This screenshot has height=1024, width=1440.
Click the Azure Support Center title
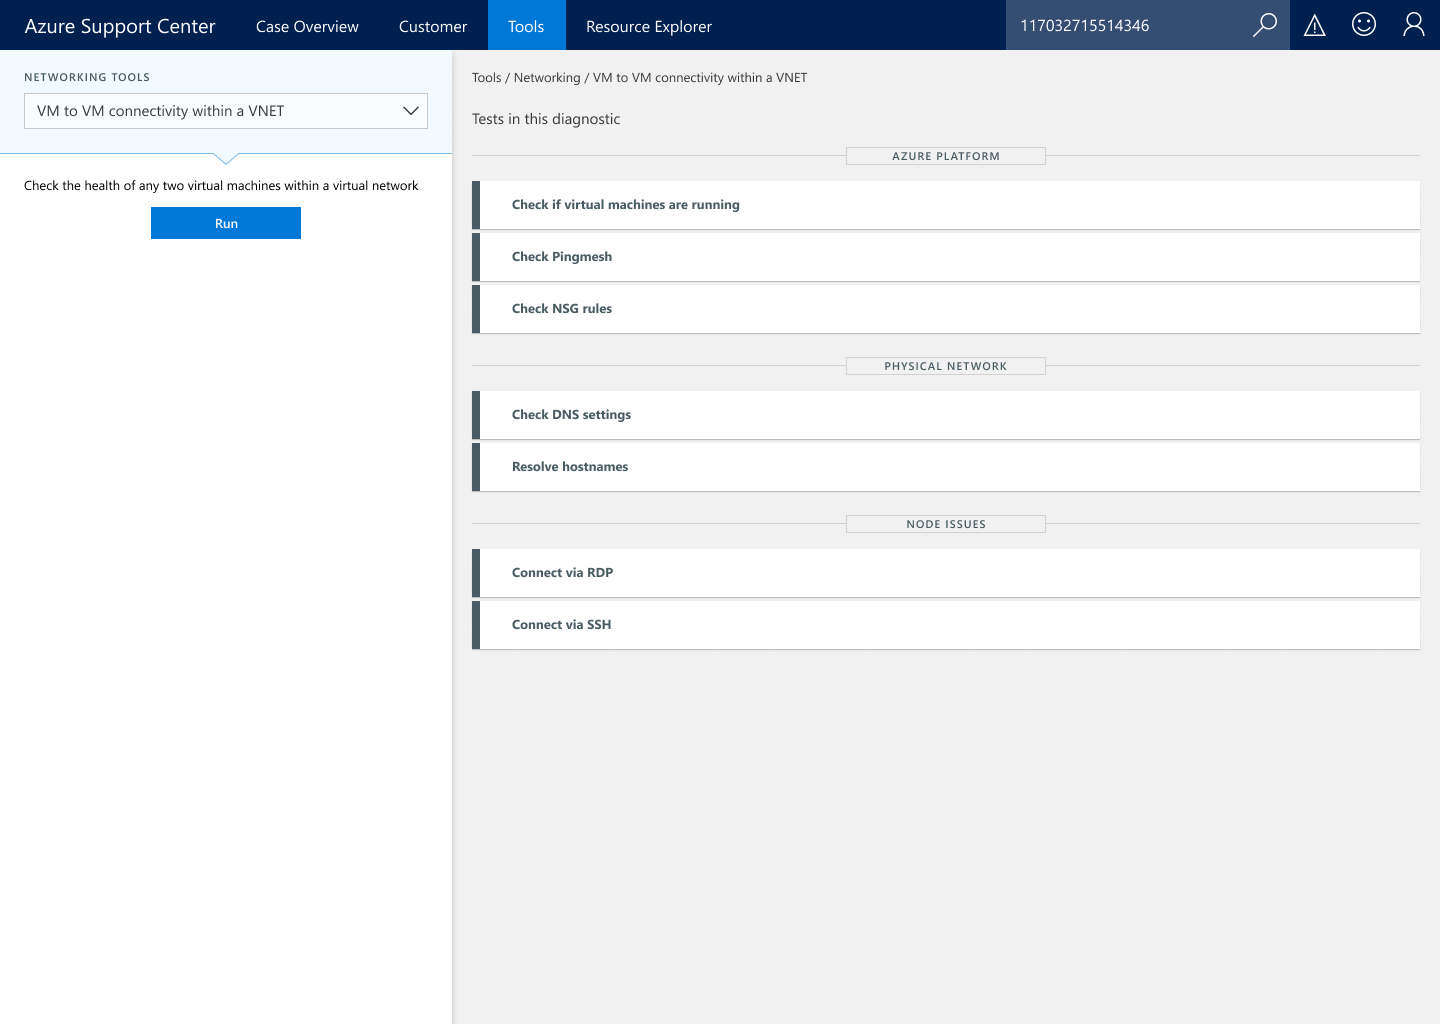(120, 26)
